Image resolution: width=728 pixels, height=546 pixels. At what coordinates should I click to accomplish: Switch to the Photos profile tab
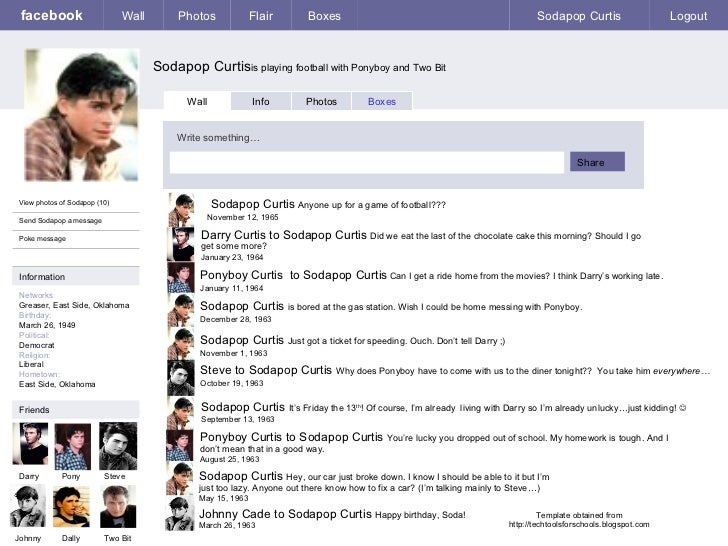pyautogui.click(x=321, y=101)
